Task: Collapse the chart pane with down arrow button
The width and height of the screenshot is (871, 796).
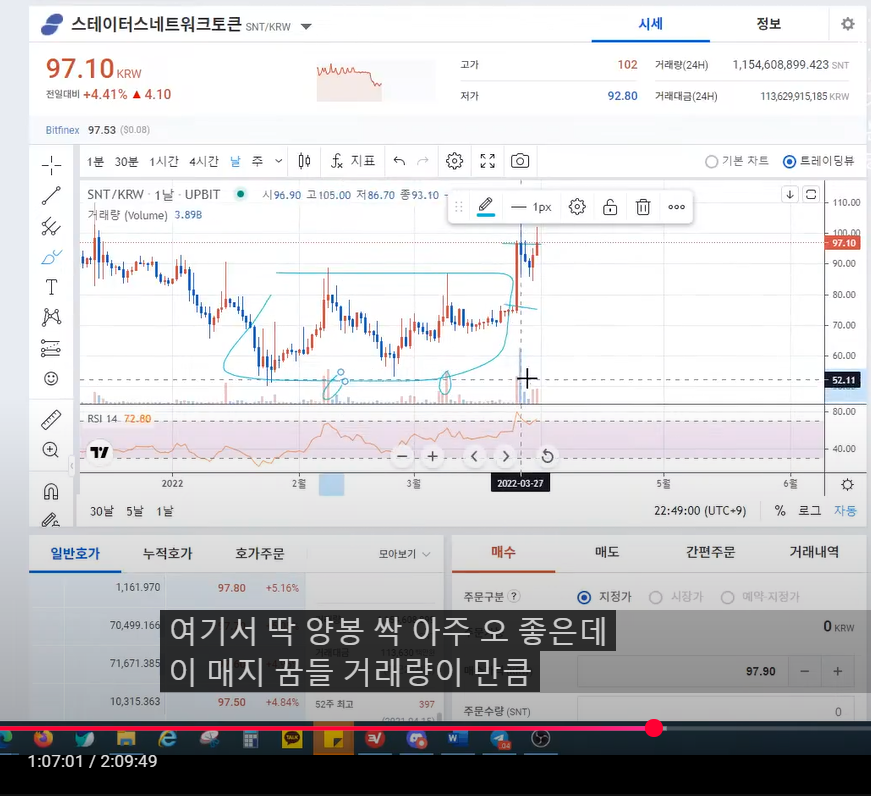Action: (x=789, y=194)
